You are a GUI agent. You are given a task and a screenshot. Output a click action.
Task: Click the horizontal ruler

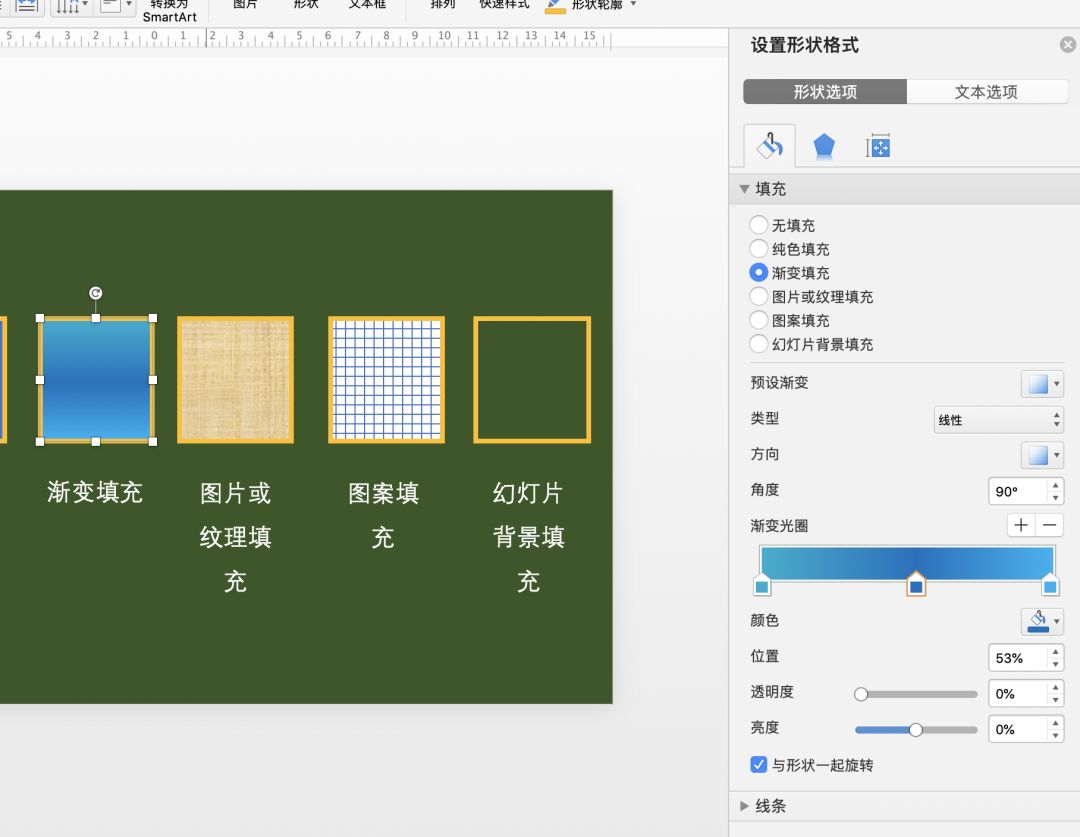(306, 38)
